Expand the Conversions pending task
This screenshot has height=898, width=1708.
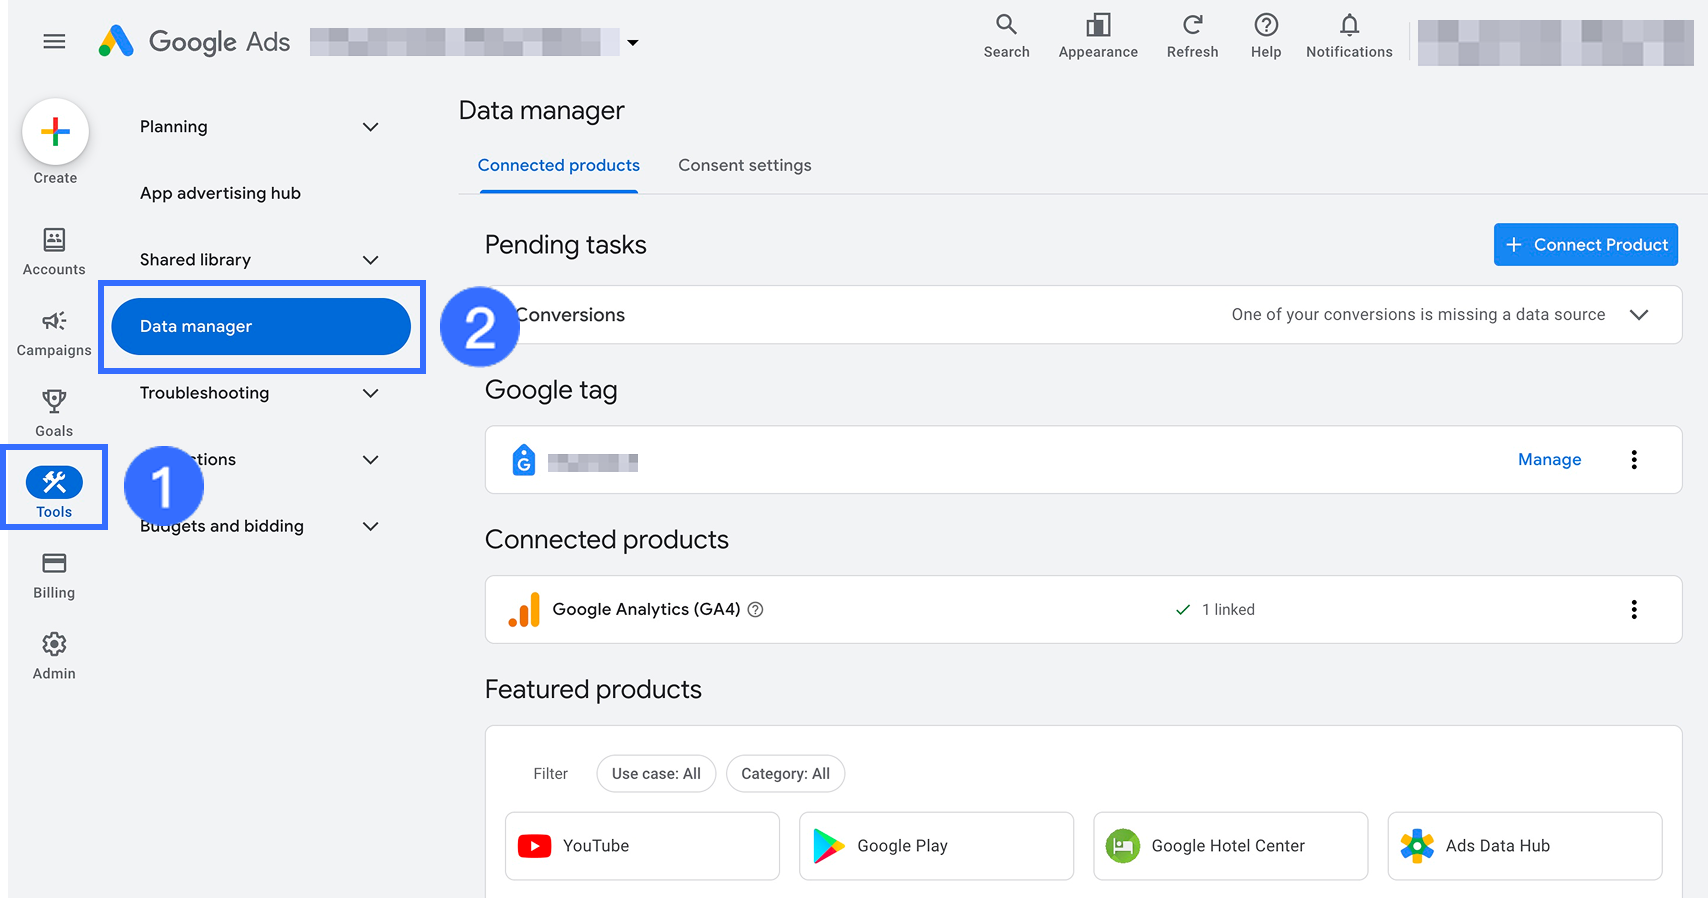[x=1638, y=315]
